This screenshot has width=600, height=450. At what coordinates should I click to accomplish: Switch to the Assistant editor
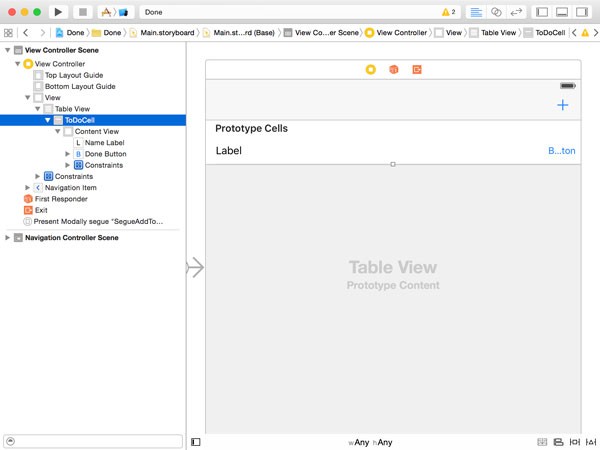pyautogui.click(x=496, y=12)
